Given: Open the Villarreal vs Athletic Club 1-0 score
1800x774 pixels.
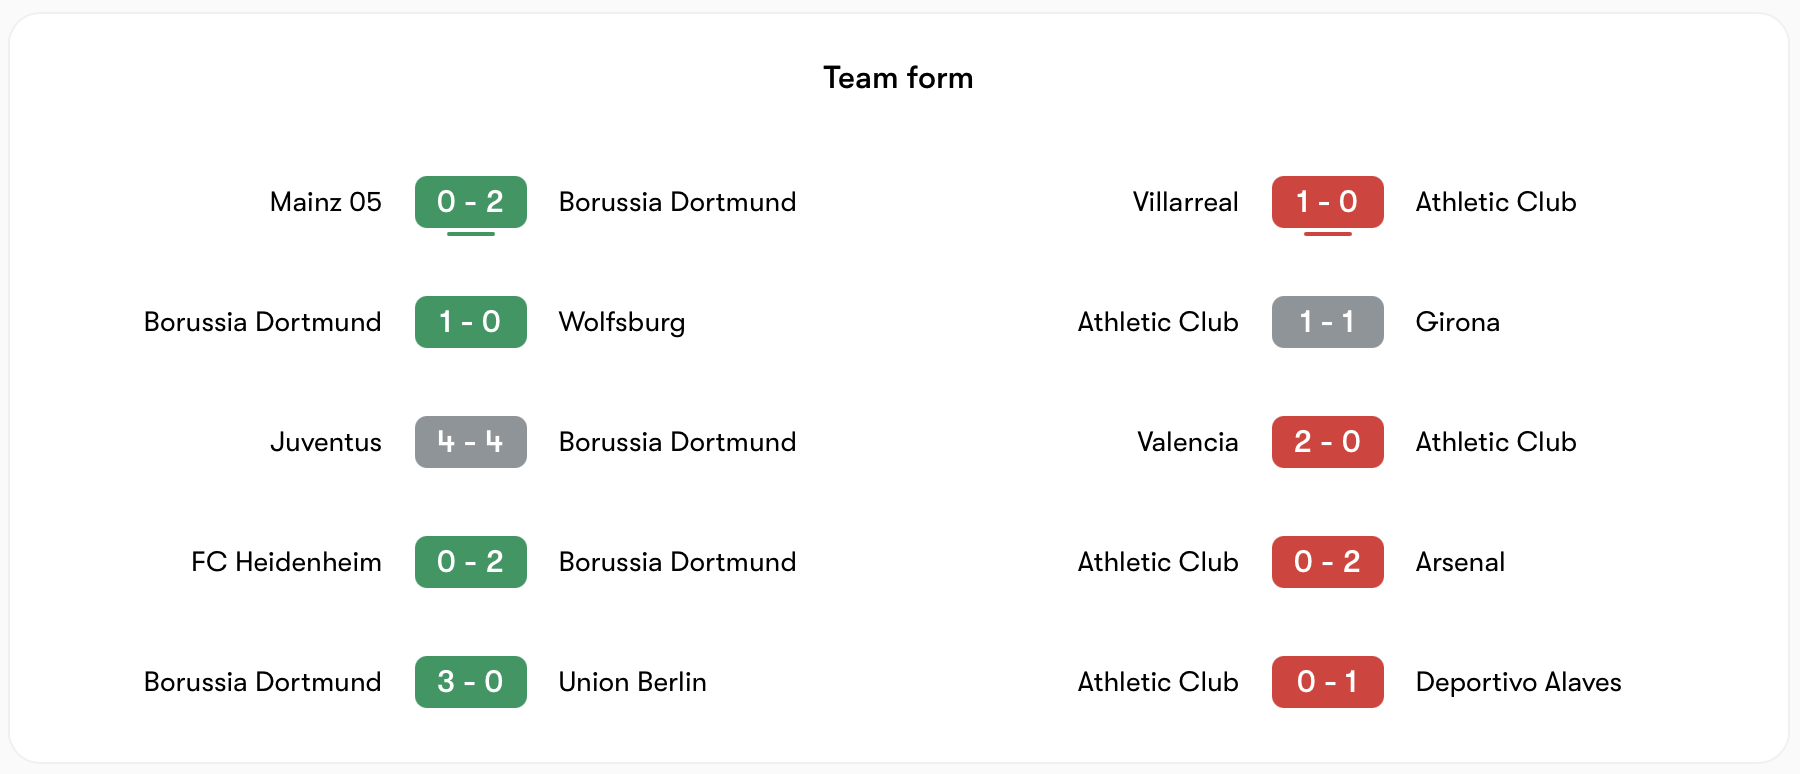Looking at the screenshot, I should [1327, 202].
